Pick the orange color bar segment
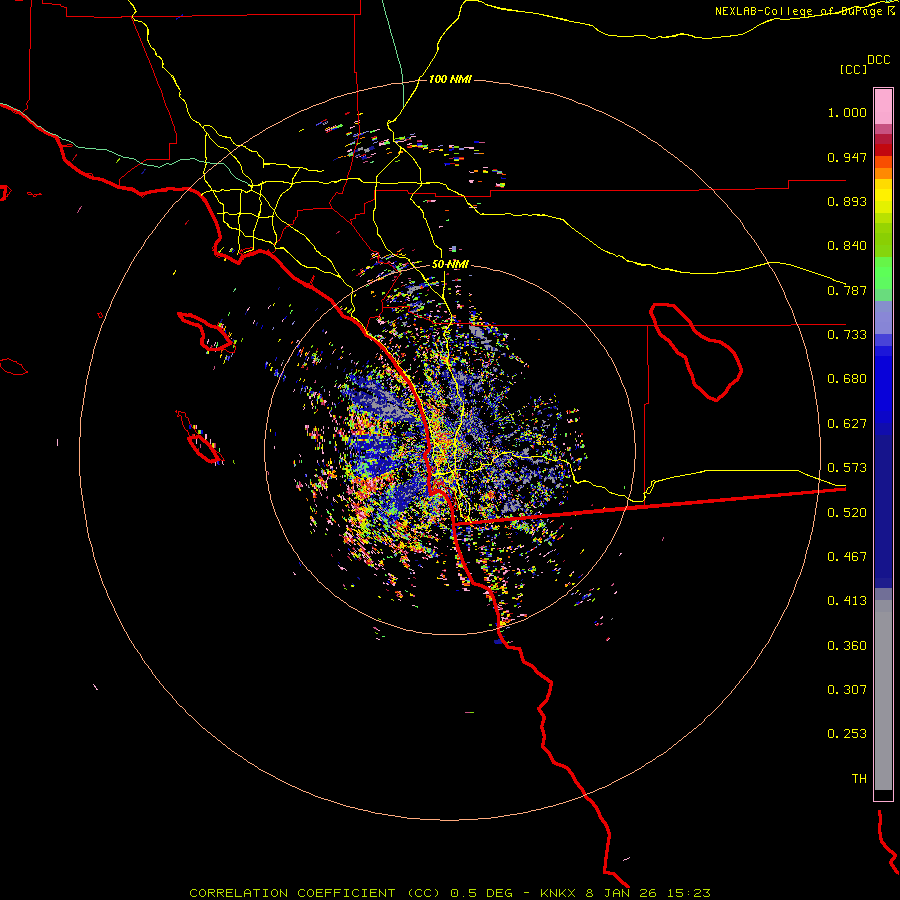900x900 pixels. 883,173
